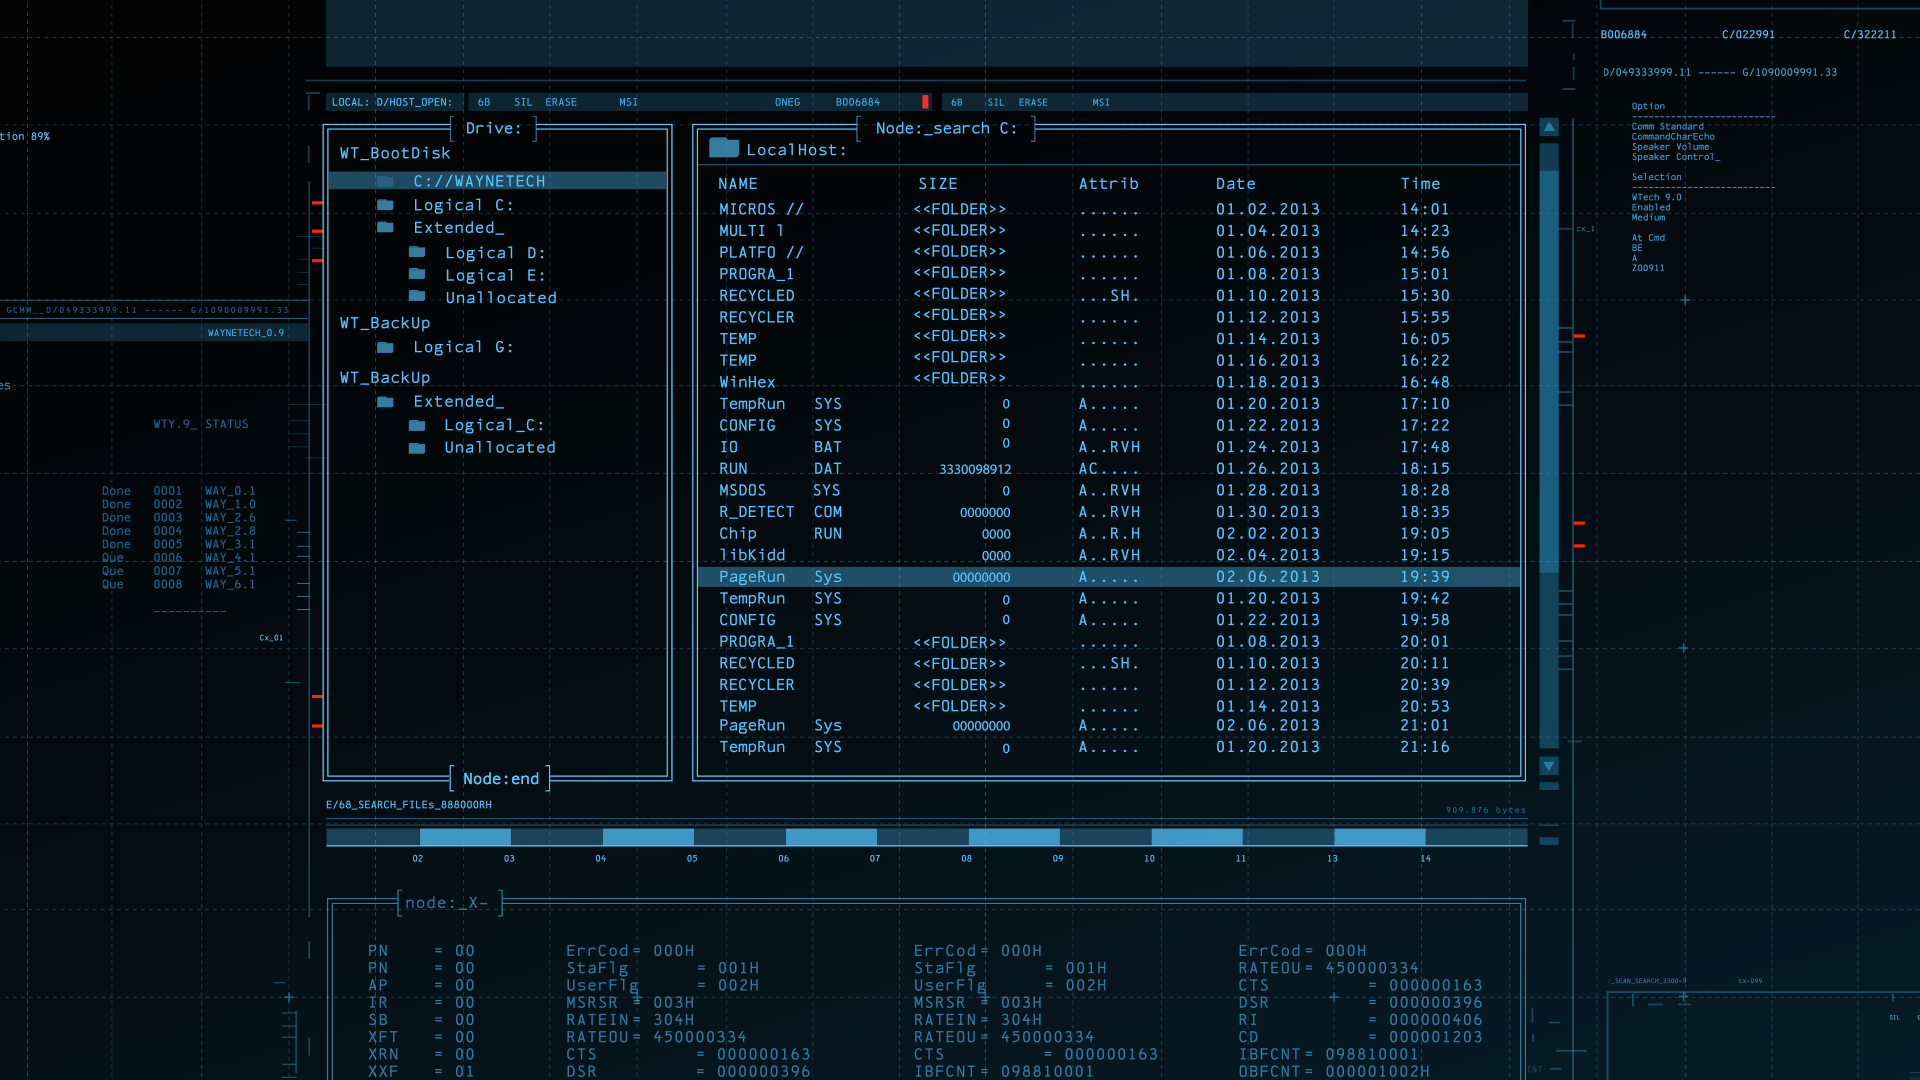Click first ERASE in the top bar
Screen dimensions: 1920x1080
pyautogui.click(x=561, y=102)
